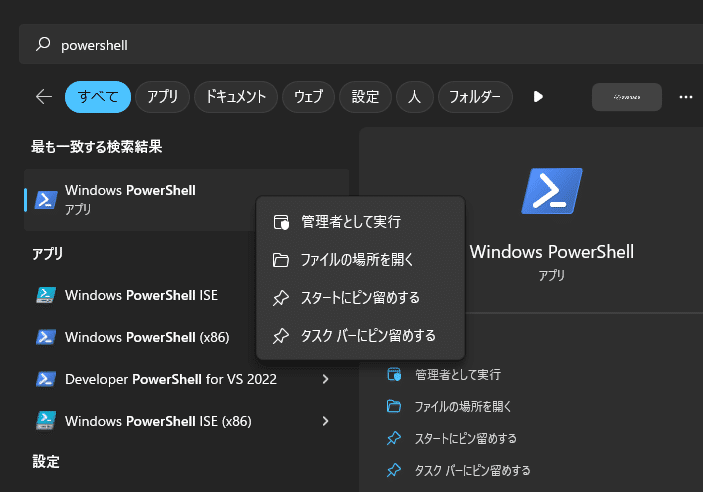The height and width of the screenshot is (492, 703).
Task: Click the blue shield icon in the preview pane
Action: click(x=394, y=374)
